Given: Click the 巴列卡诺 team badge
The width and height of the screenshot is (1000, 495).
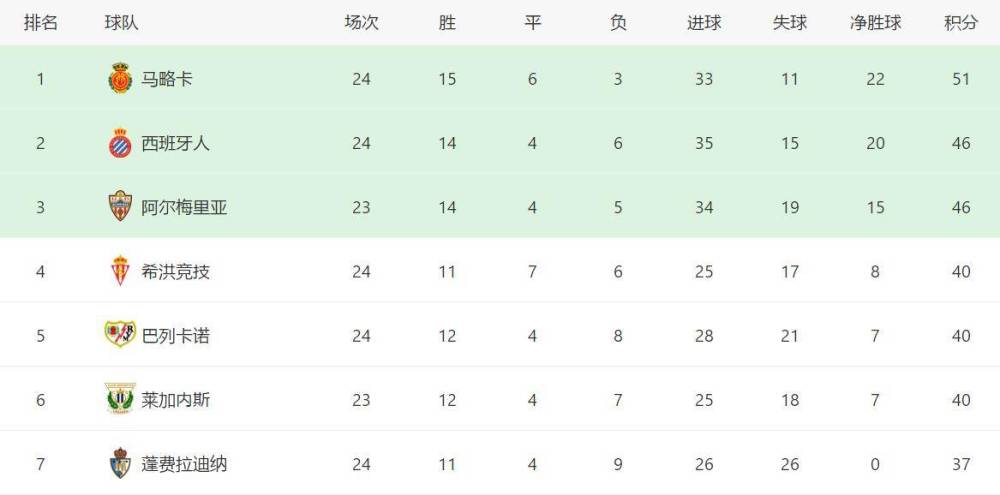Looking at the screenshot, I should (120, 334).
